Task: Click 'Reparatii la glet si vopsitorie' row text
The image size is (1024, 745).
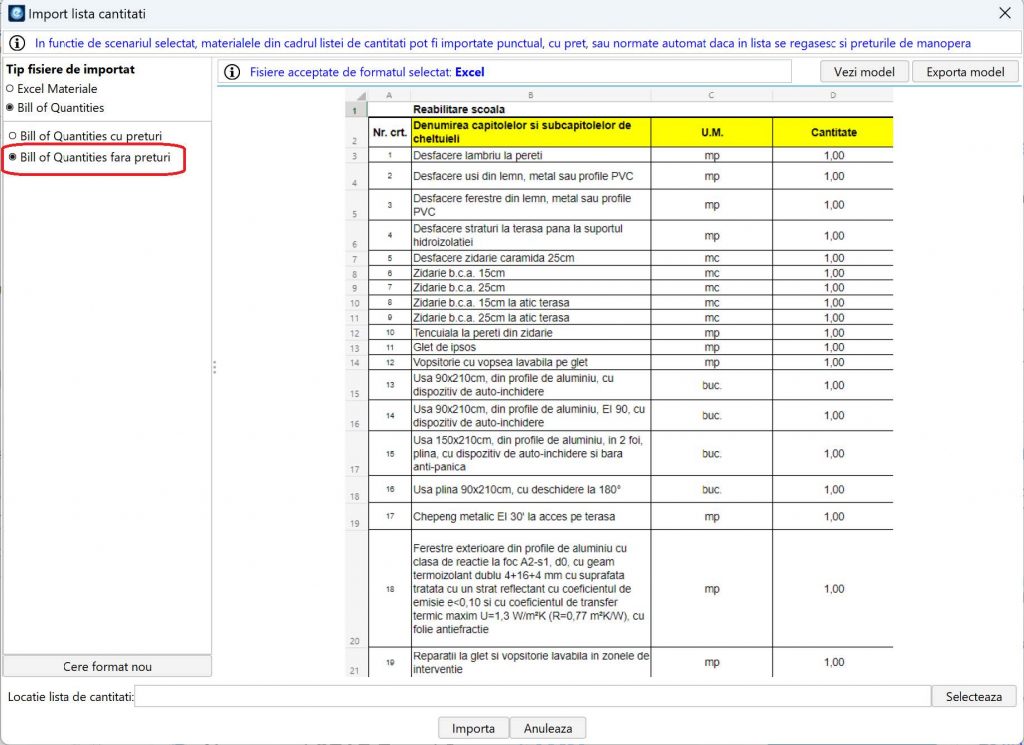Action: click(531, 662)
